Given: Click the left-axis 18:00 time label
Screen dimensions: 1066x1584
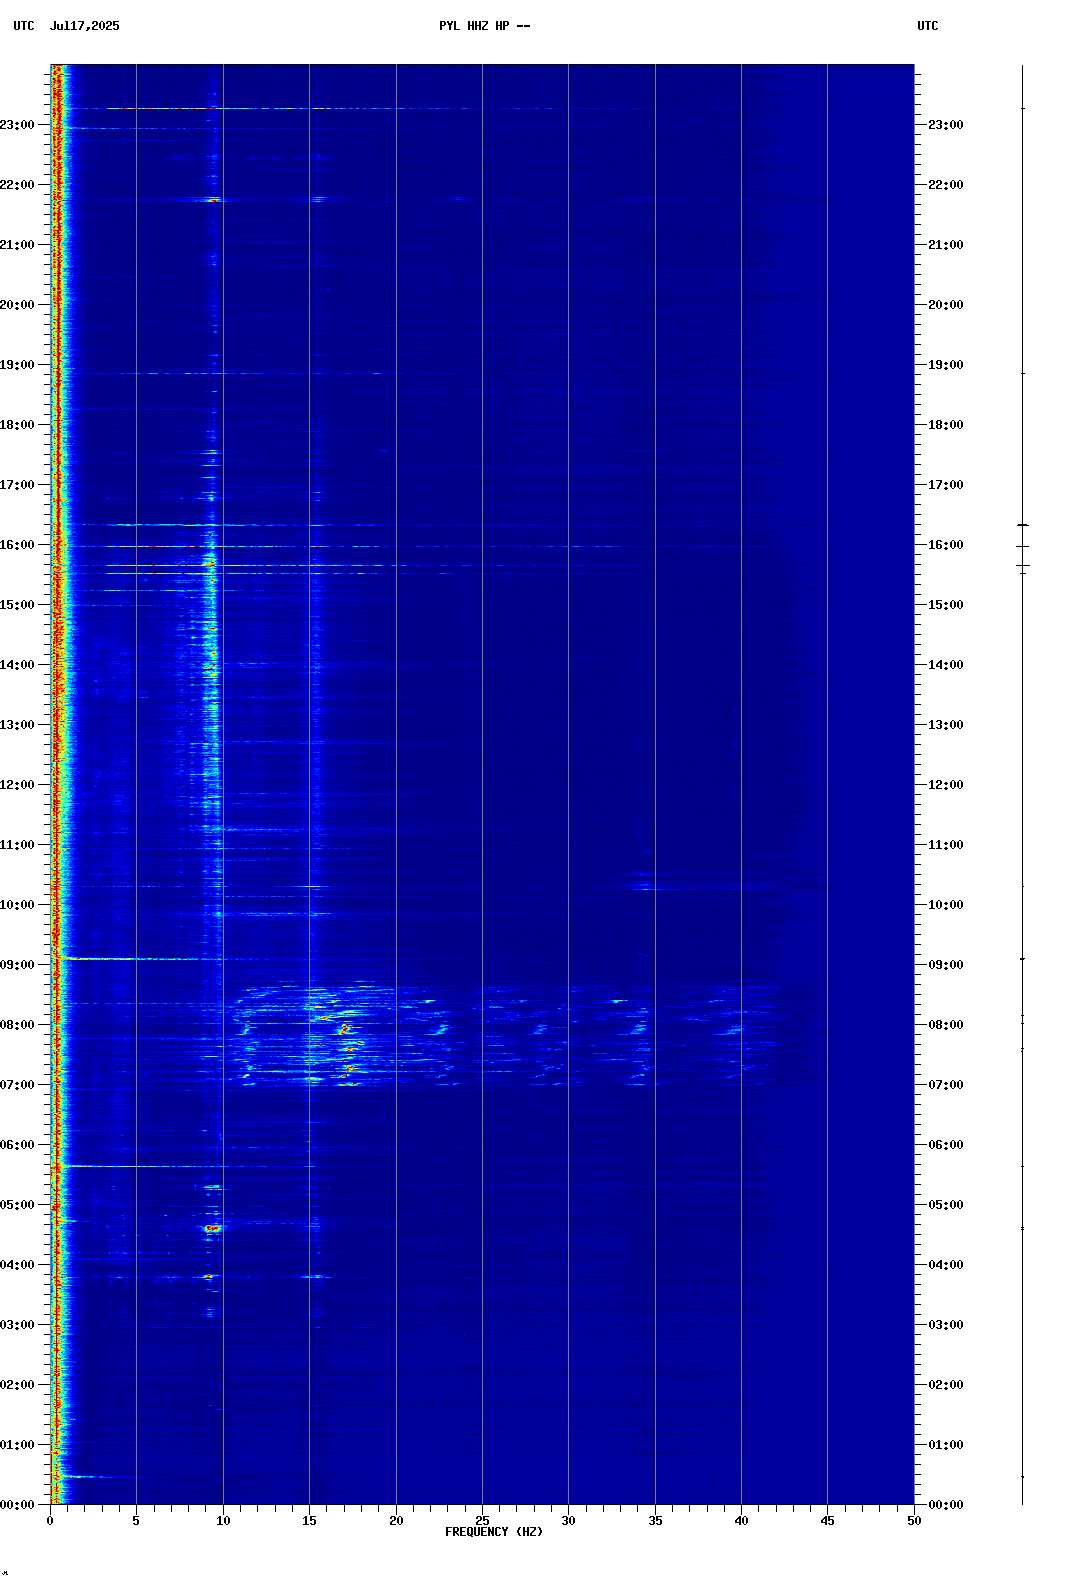Looking at the screenshot, I should [x=18, y=425].
